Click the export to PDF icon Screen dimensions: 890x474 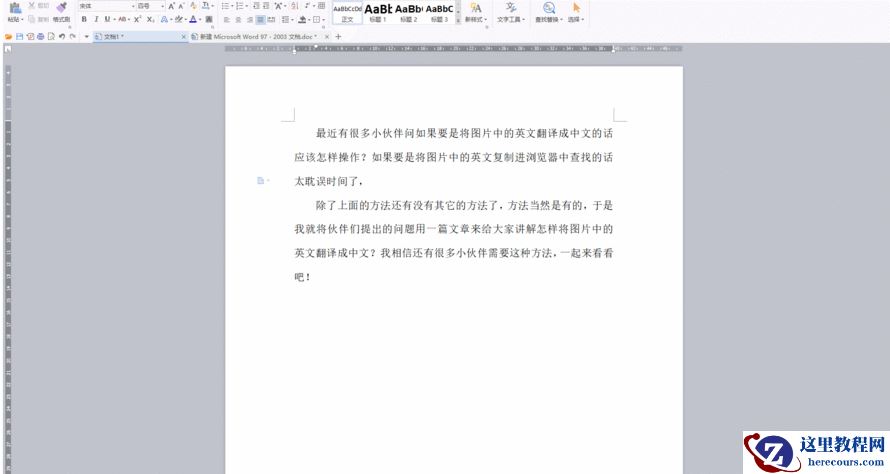tap(31, 36)
